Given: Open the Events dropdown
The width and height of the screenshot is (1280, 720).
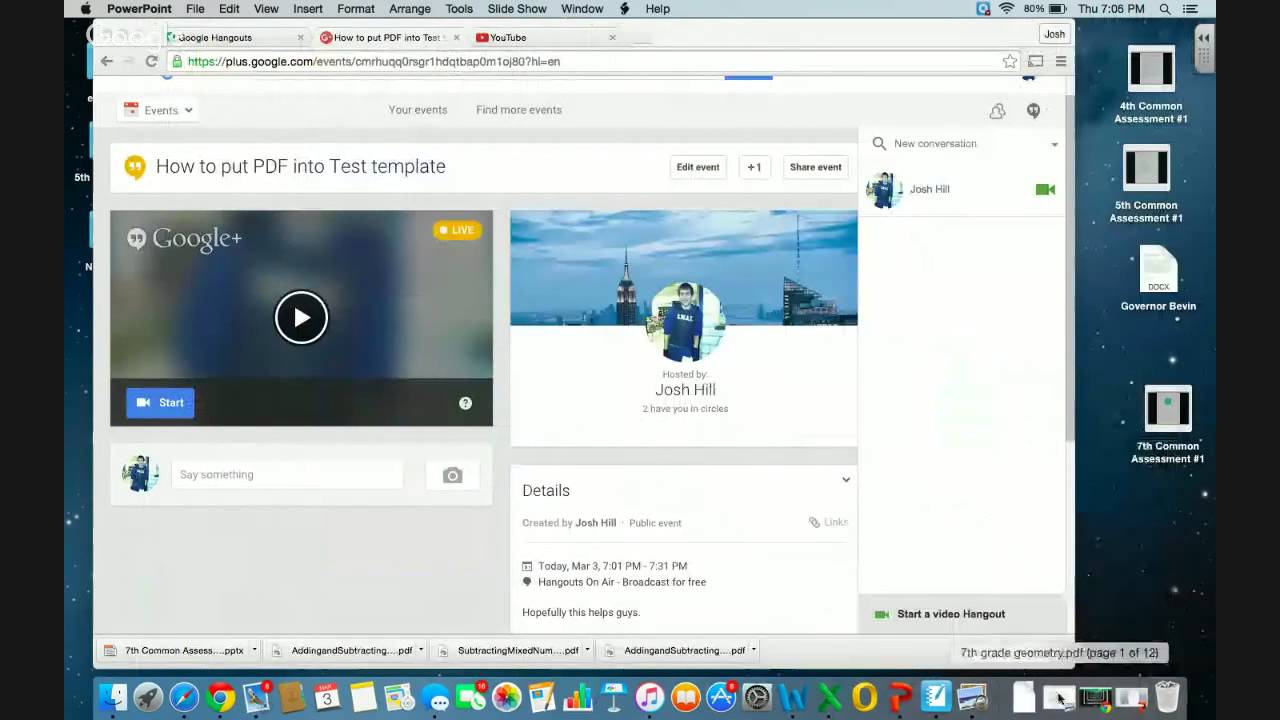Looking at the screenshot, I should 158,110.
